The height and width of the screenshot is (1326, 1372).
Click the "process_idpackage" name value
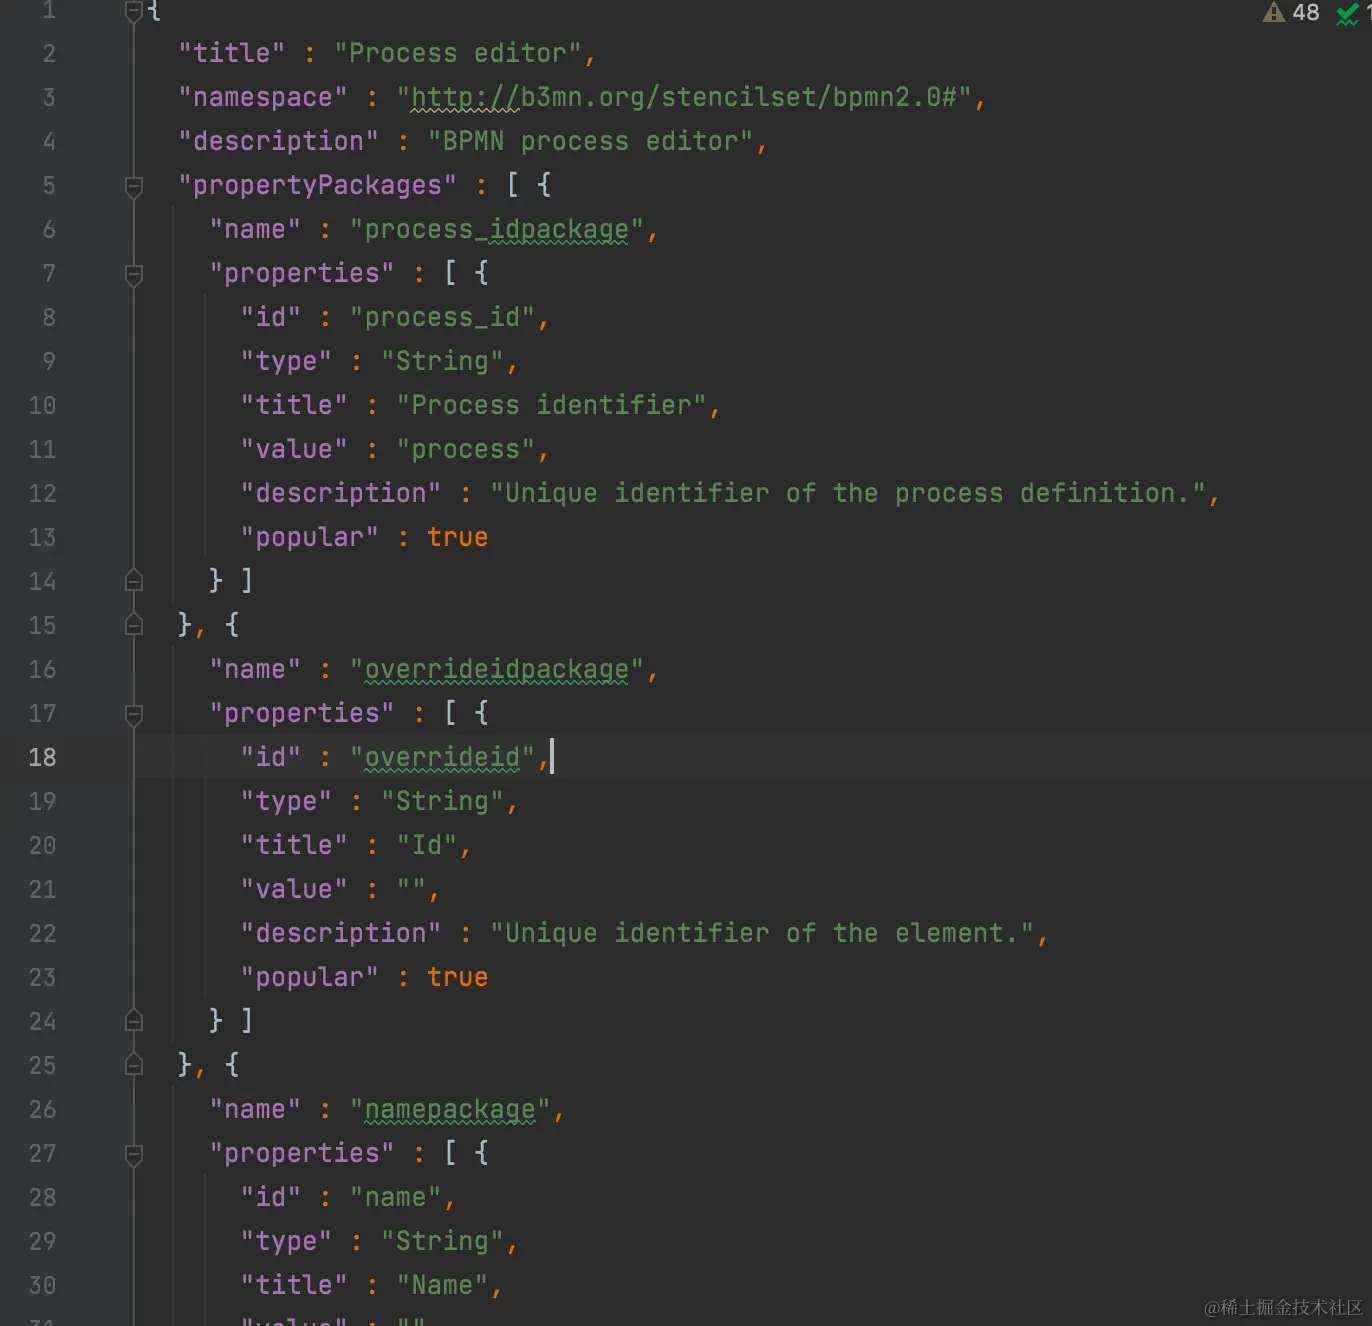(497, 229)
